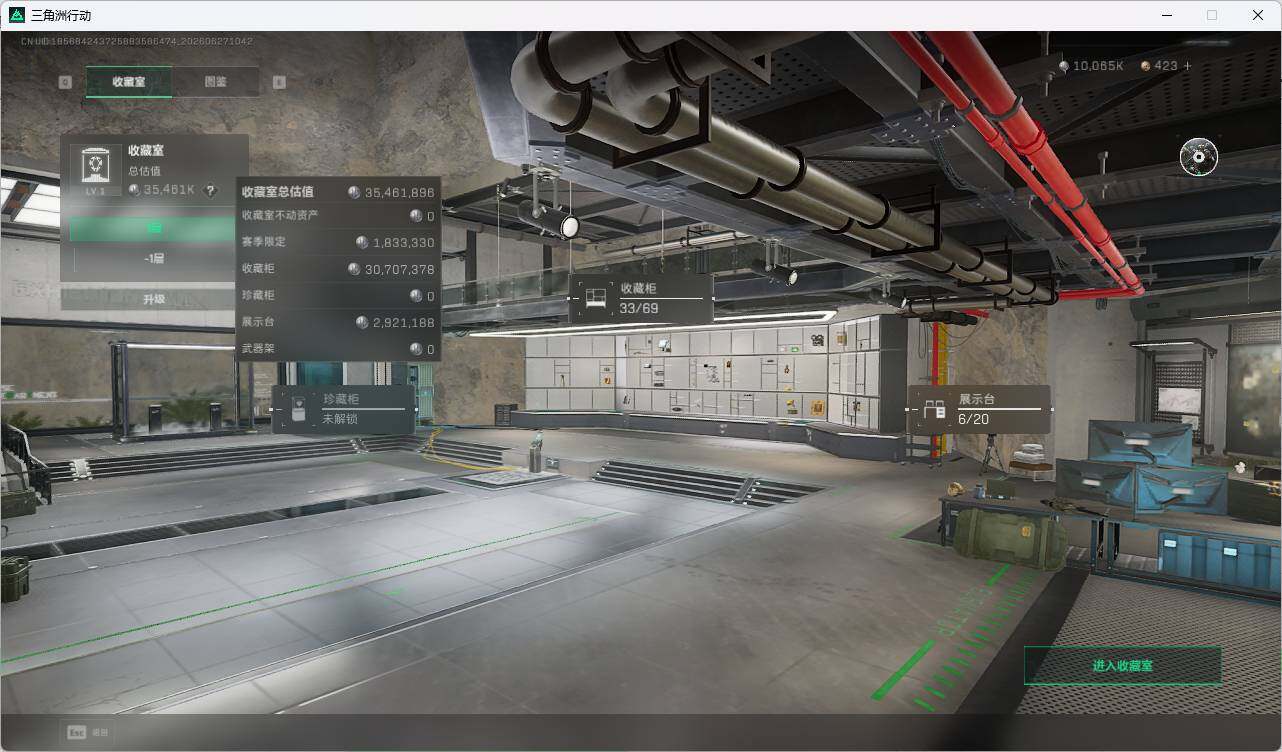Image resolution: width=1282 pixels, height=752 pixels.
Task: Select the 收藏室 tab
Action: (x=129, y=82)
